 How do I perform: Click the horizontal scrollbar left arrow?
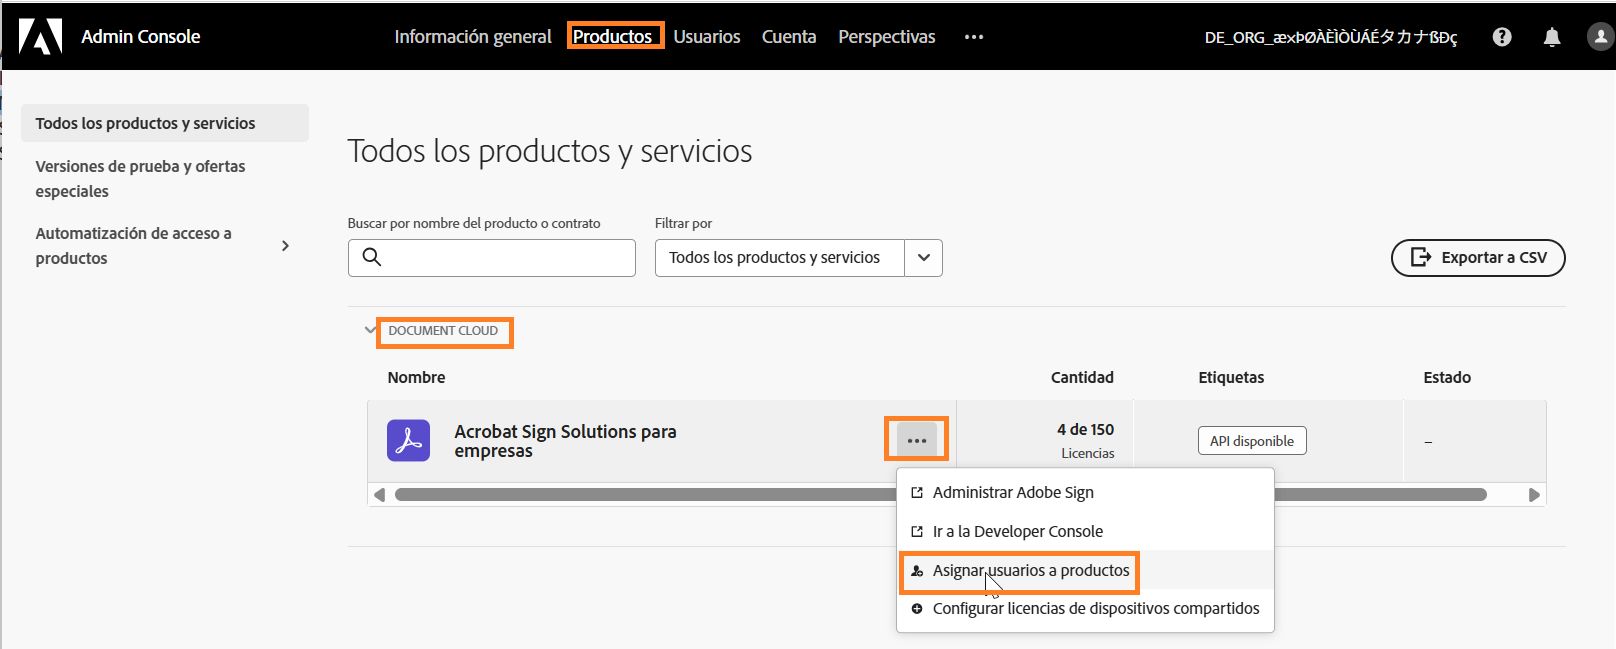[379, 494]
